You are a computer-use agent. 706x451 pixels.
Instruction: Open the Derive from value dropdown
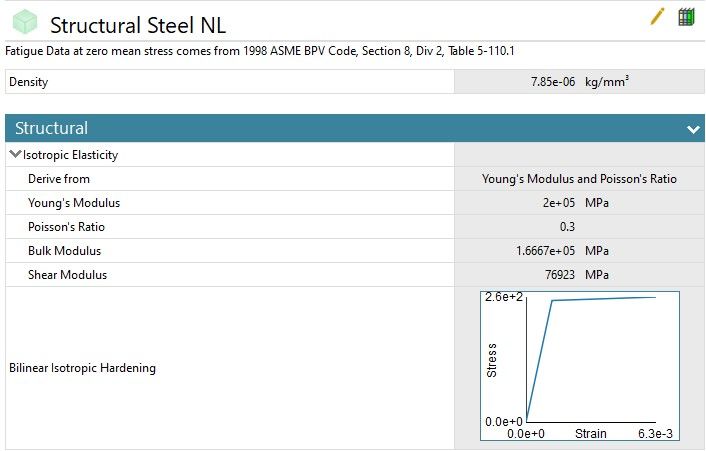click(579, 179)
